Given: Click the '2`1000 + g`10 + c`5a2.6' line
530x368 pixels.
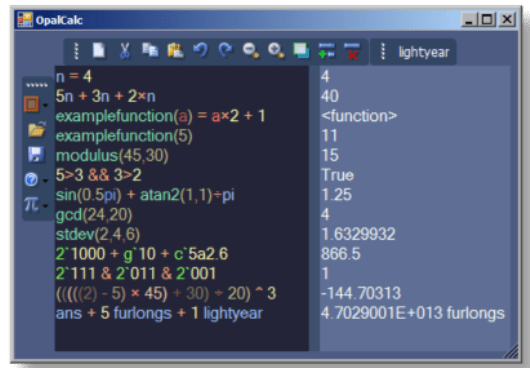Looking at the screenshot, I should [x=142, y=254].
